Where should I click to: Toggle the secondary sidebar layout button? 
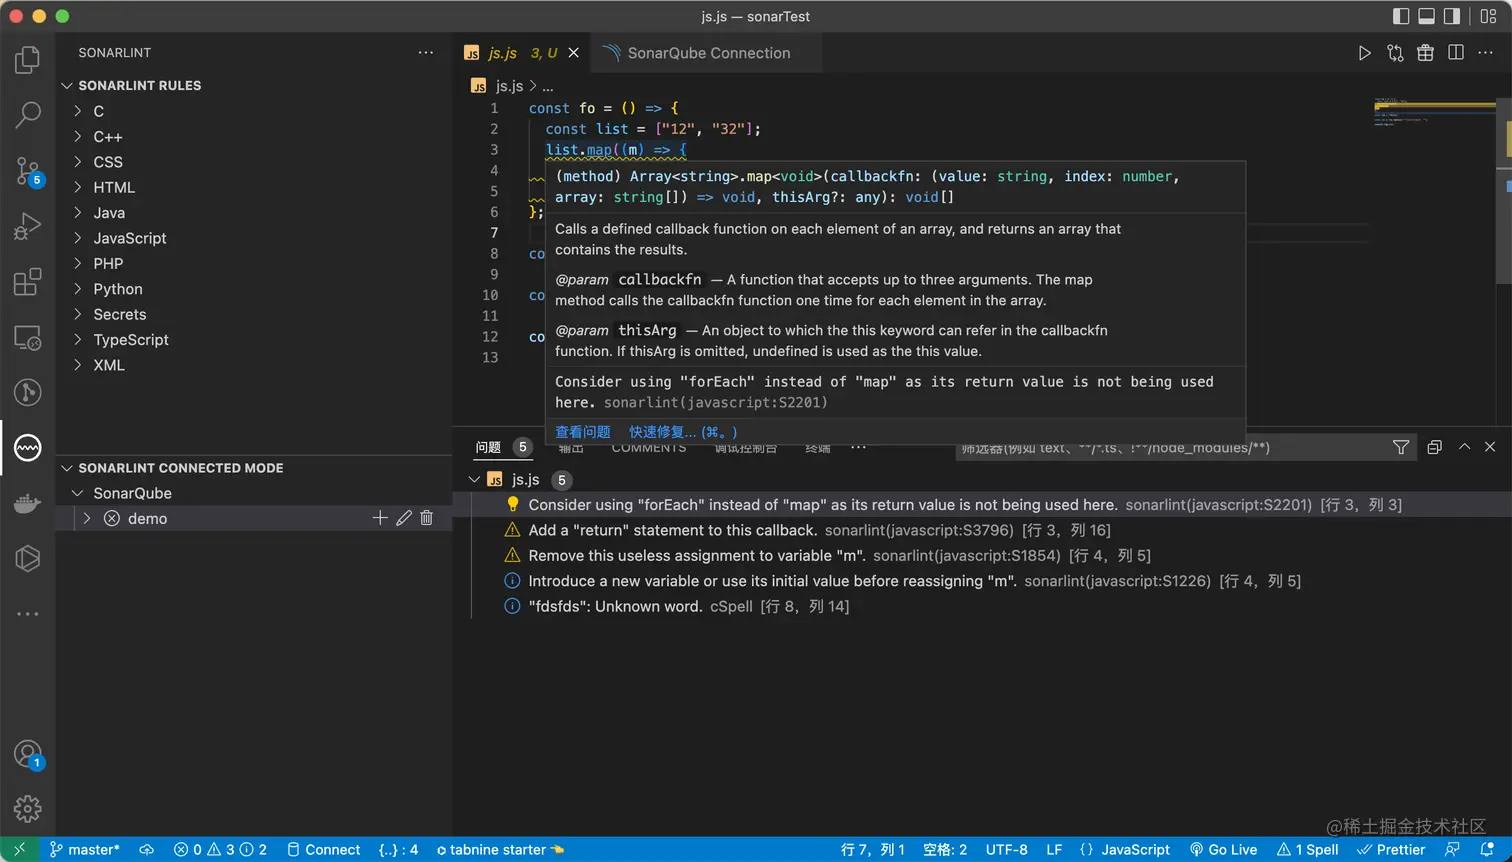tap(1452, 16)
